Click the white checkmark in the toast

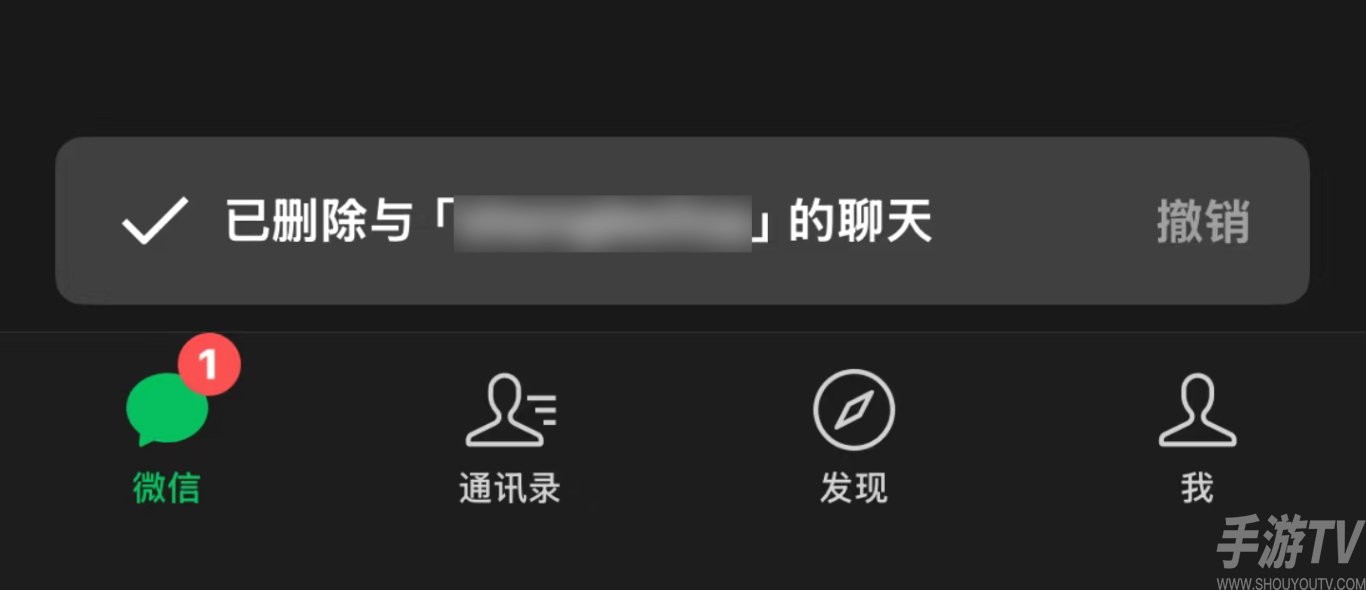(155, 221)
